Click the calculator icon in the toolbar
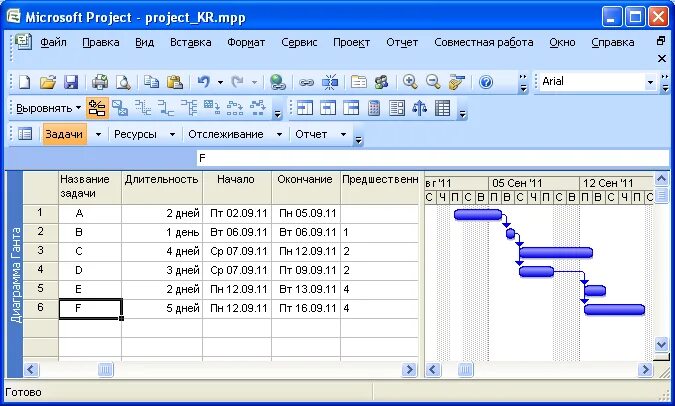Screen dimensions: 675x406 pos(374,108)
